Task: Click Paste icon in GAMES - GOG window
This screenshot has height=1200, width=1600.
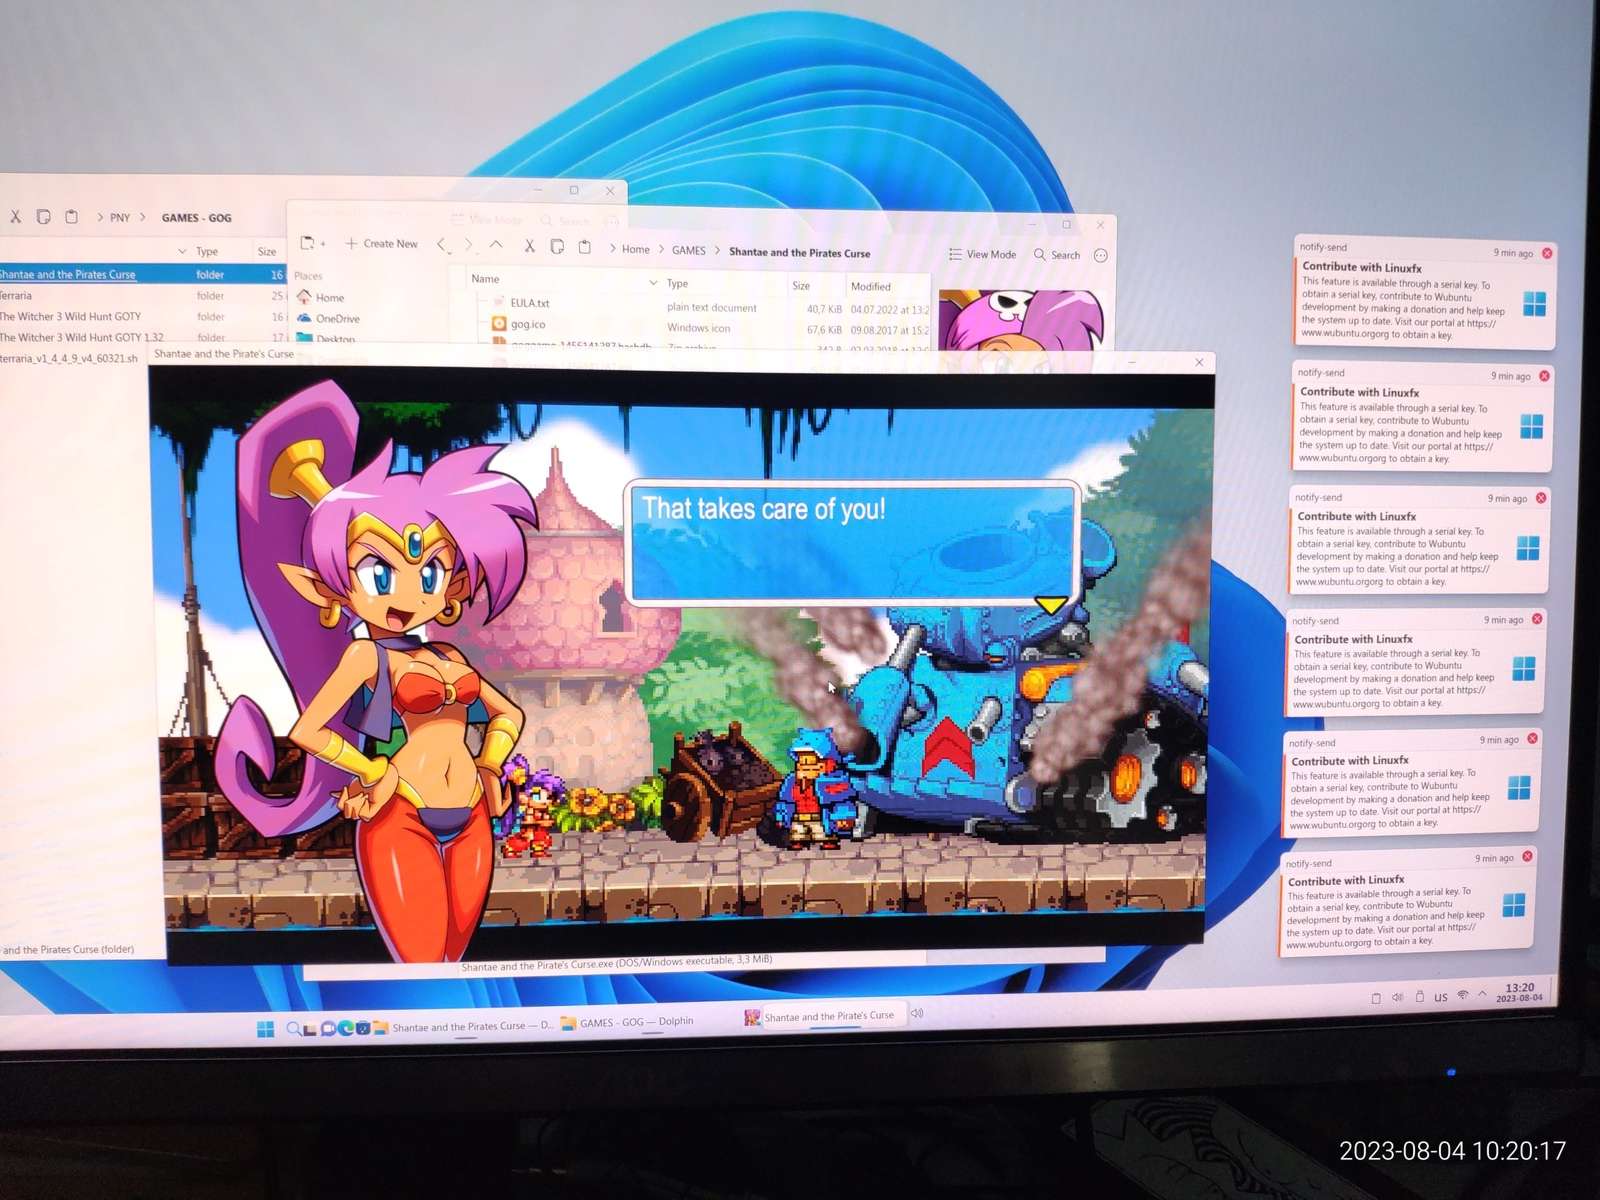Action: click(71, 216)
